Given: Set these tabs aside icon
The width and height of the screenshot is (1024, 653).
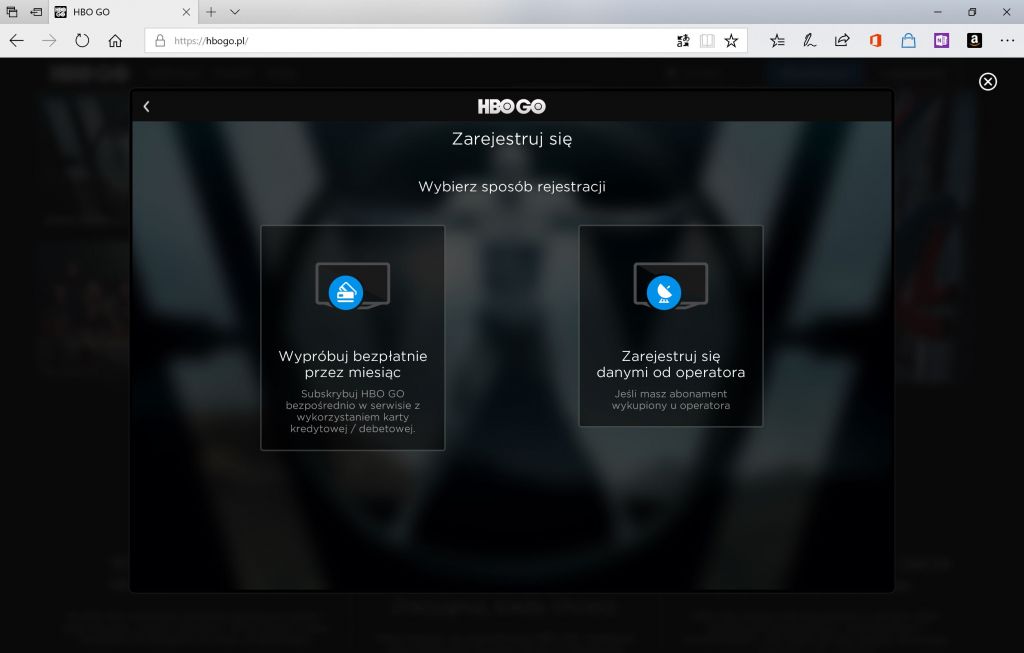Looking at the screenshot, I should click(36, 12).
